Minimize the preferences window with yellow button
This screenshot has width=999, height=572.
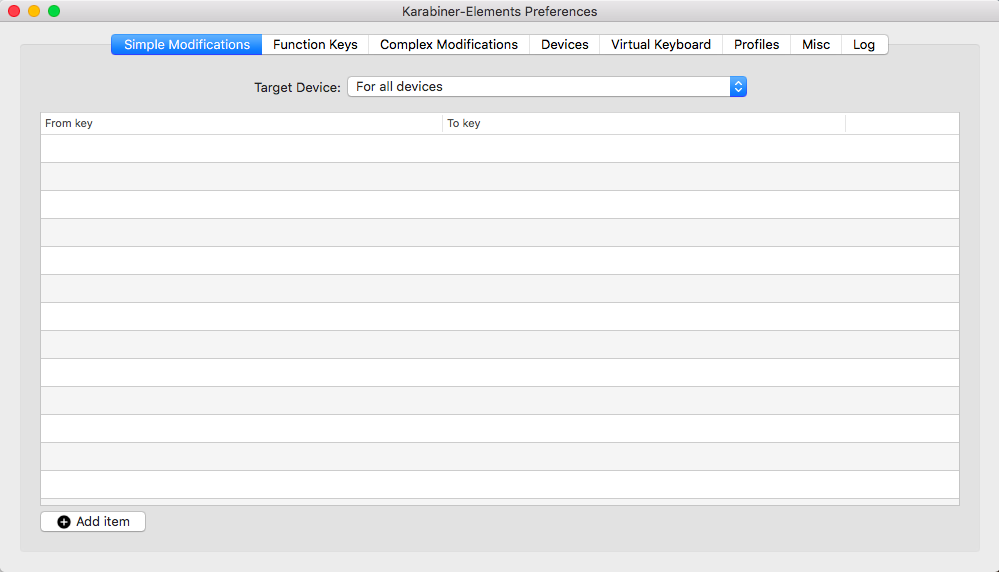[34, 11]
